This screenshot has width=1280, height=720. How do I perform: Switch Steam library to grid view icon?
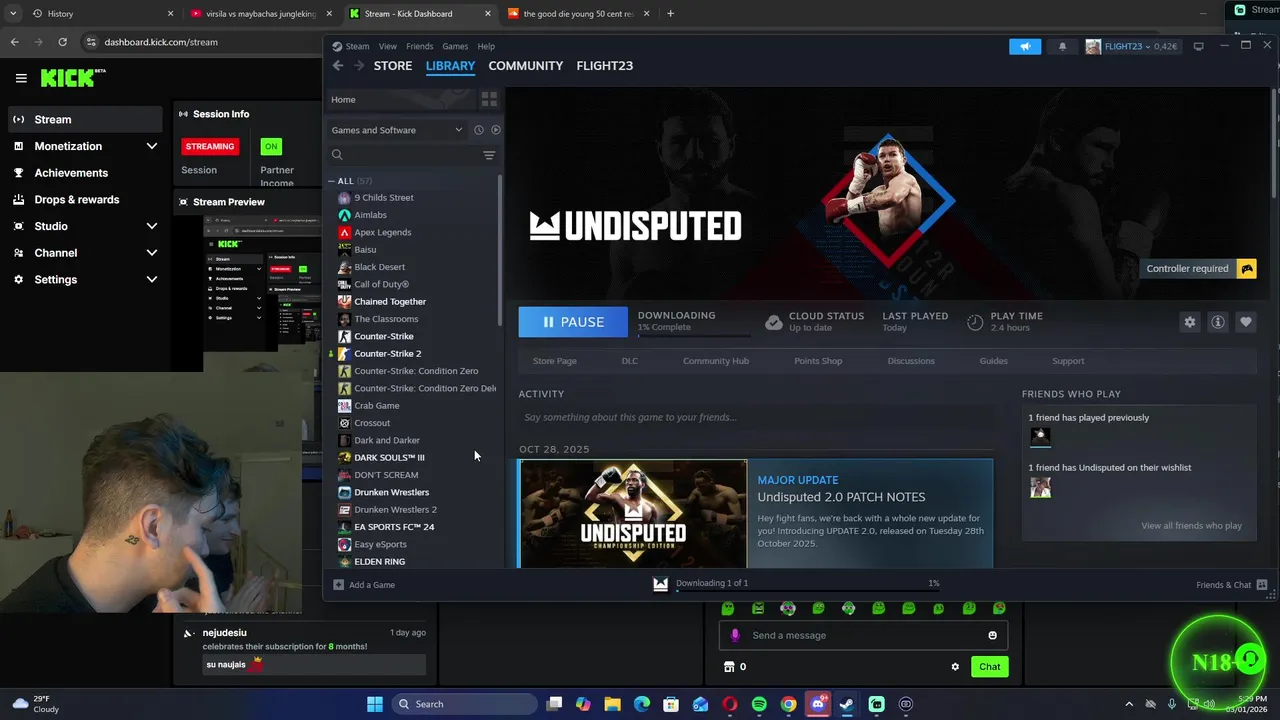(489, 99)
